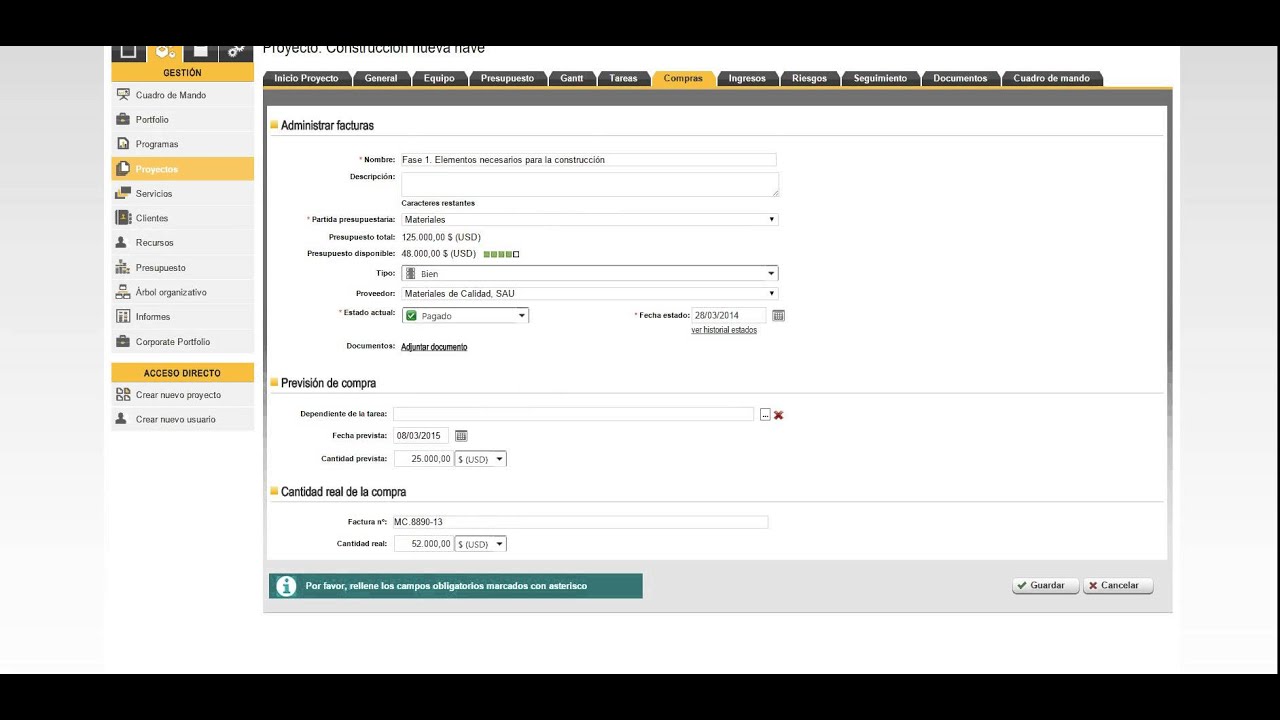Click the Servicios sidebar icon
This screenshot has height=720, width=1280.
click(123, 194)
